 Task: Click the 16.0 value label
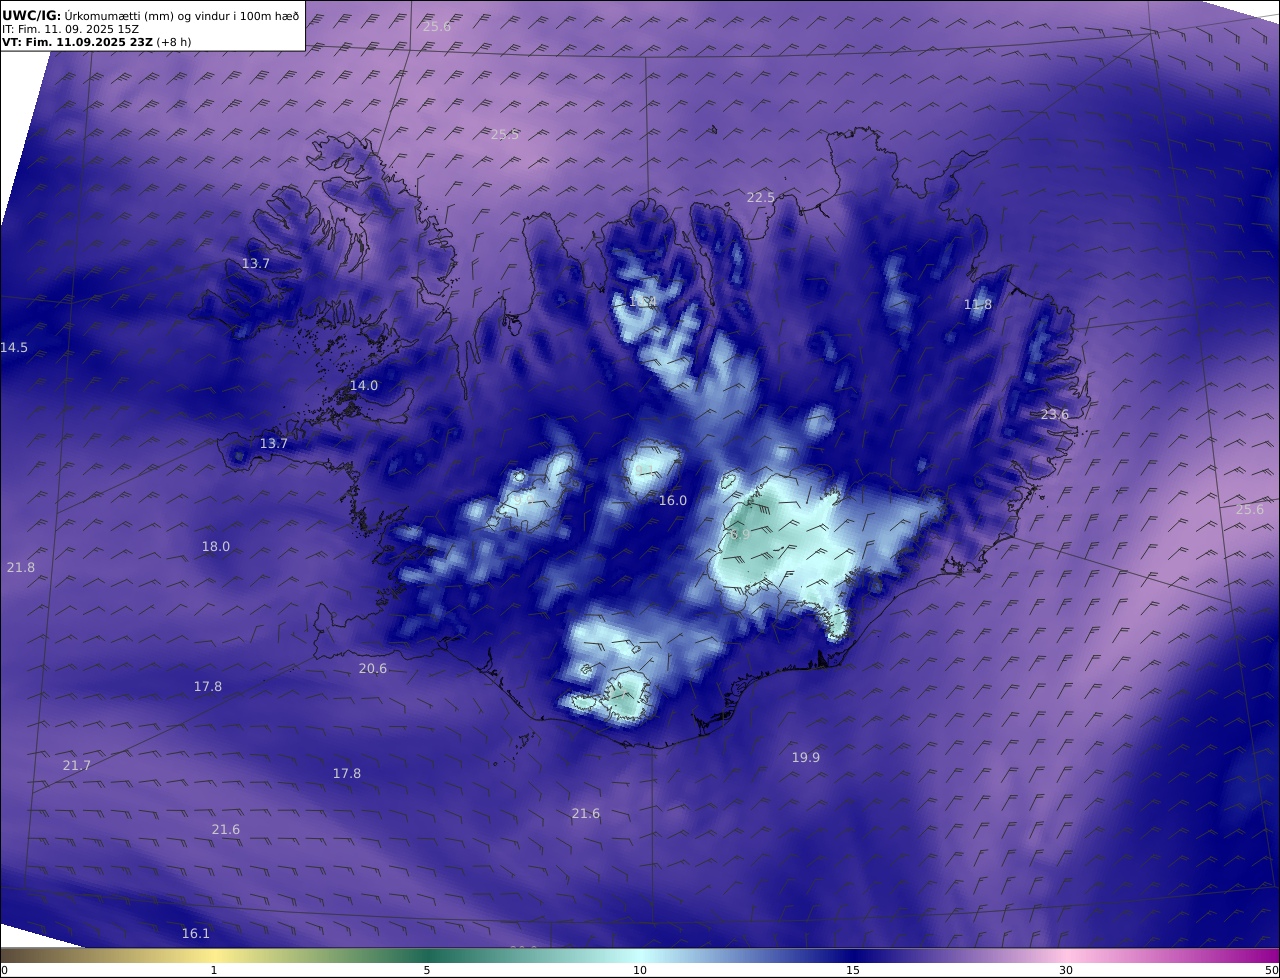pyautogui.click(x=673, y=501)
